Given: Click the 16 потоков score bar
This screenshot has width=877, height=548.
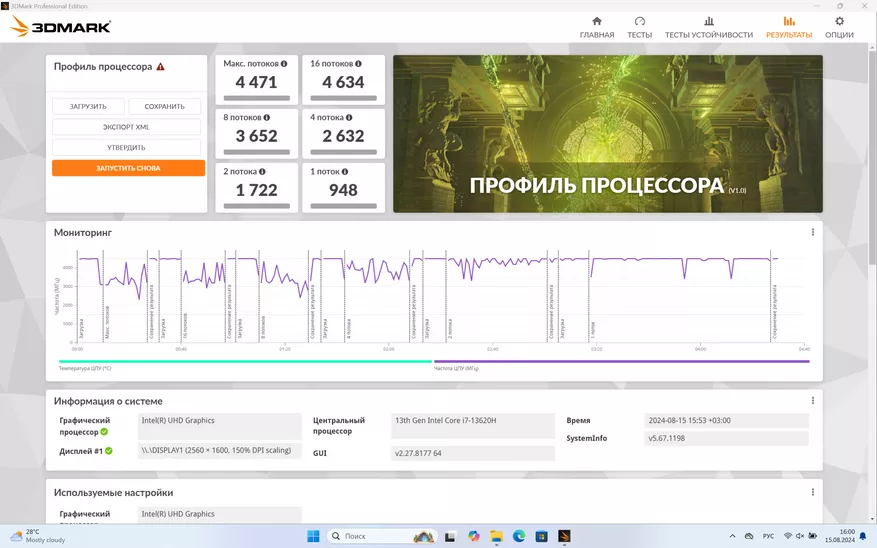Looking at the screenshot, I should coord(343,98).
